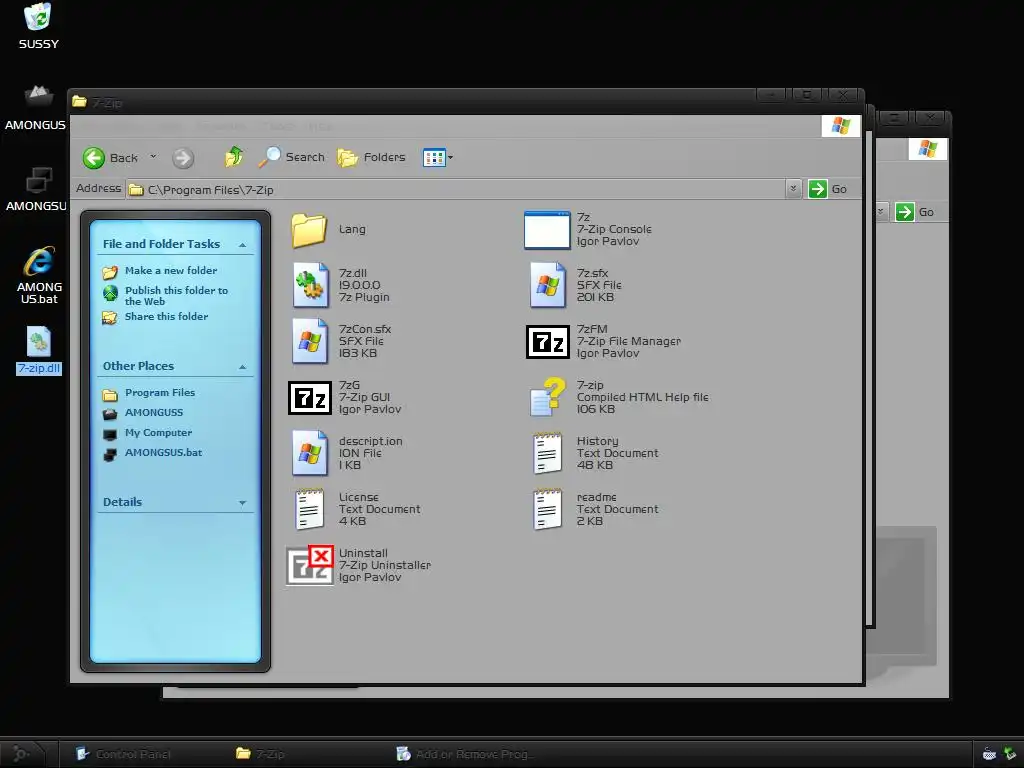The height and width of the screenshot is (768, 1024).
Task: Click the Compiled HTML Help file text
Action: pyautogui.click(x=643, y=397)
